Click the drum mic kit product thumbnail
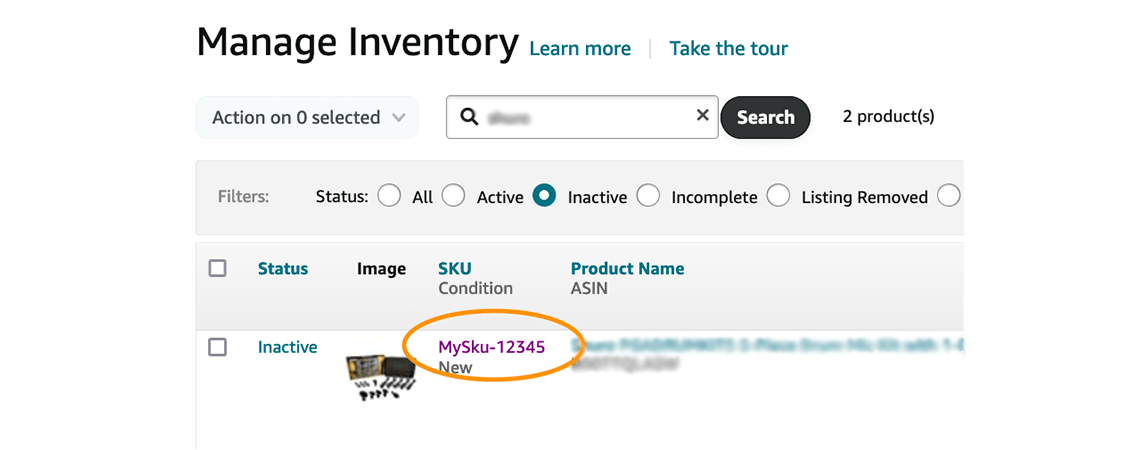Screen dimensions: 1148x450 click(x=375, y=377)
